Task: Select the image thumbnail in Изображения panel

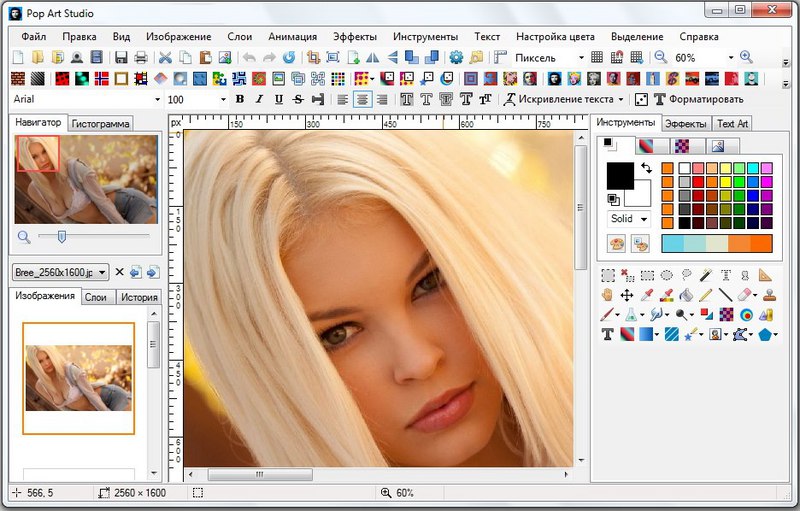Action: (79, 378)
